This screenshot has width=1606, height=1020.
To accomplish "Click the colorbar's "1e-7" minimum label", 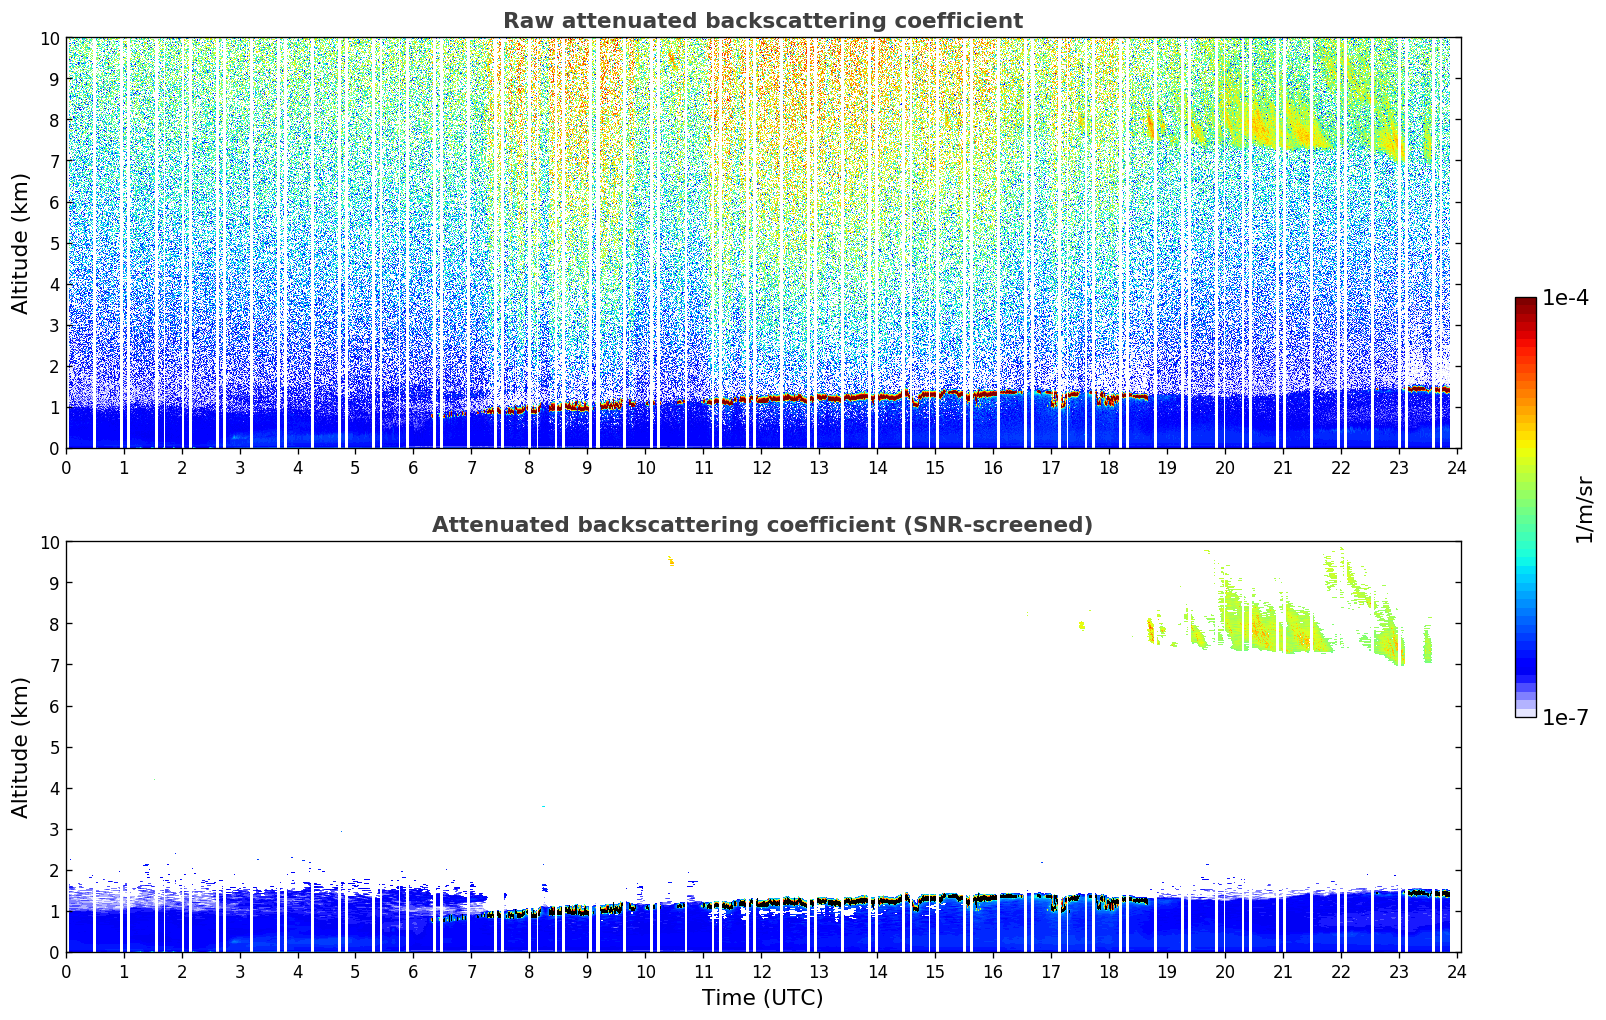I will 1565,718.
